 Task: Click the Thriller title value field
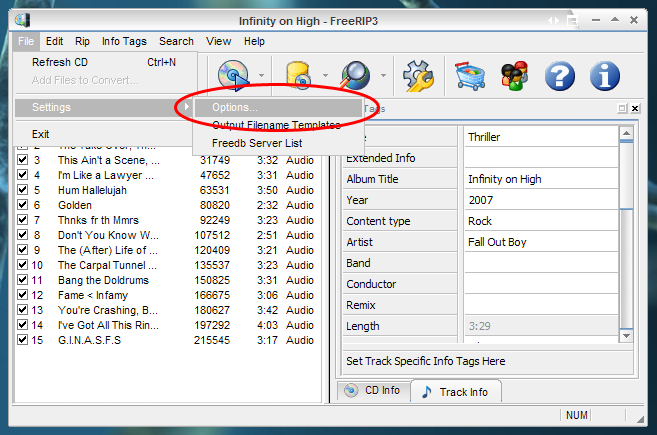point(541,137)
